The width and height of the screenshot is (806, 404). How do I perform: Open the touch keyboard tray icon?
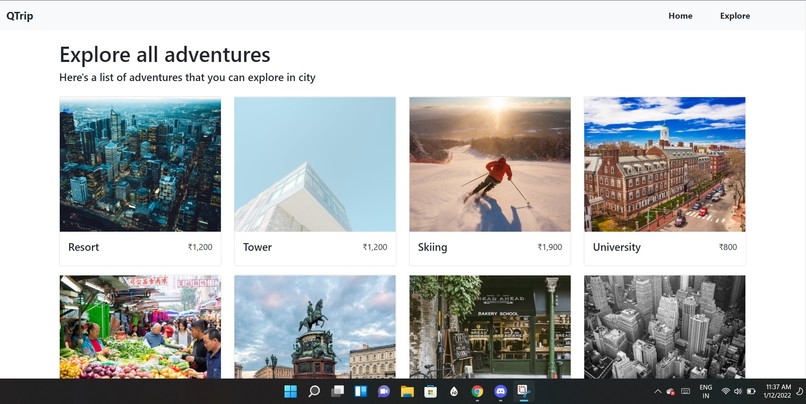tap(685, 391)
